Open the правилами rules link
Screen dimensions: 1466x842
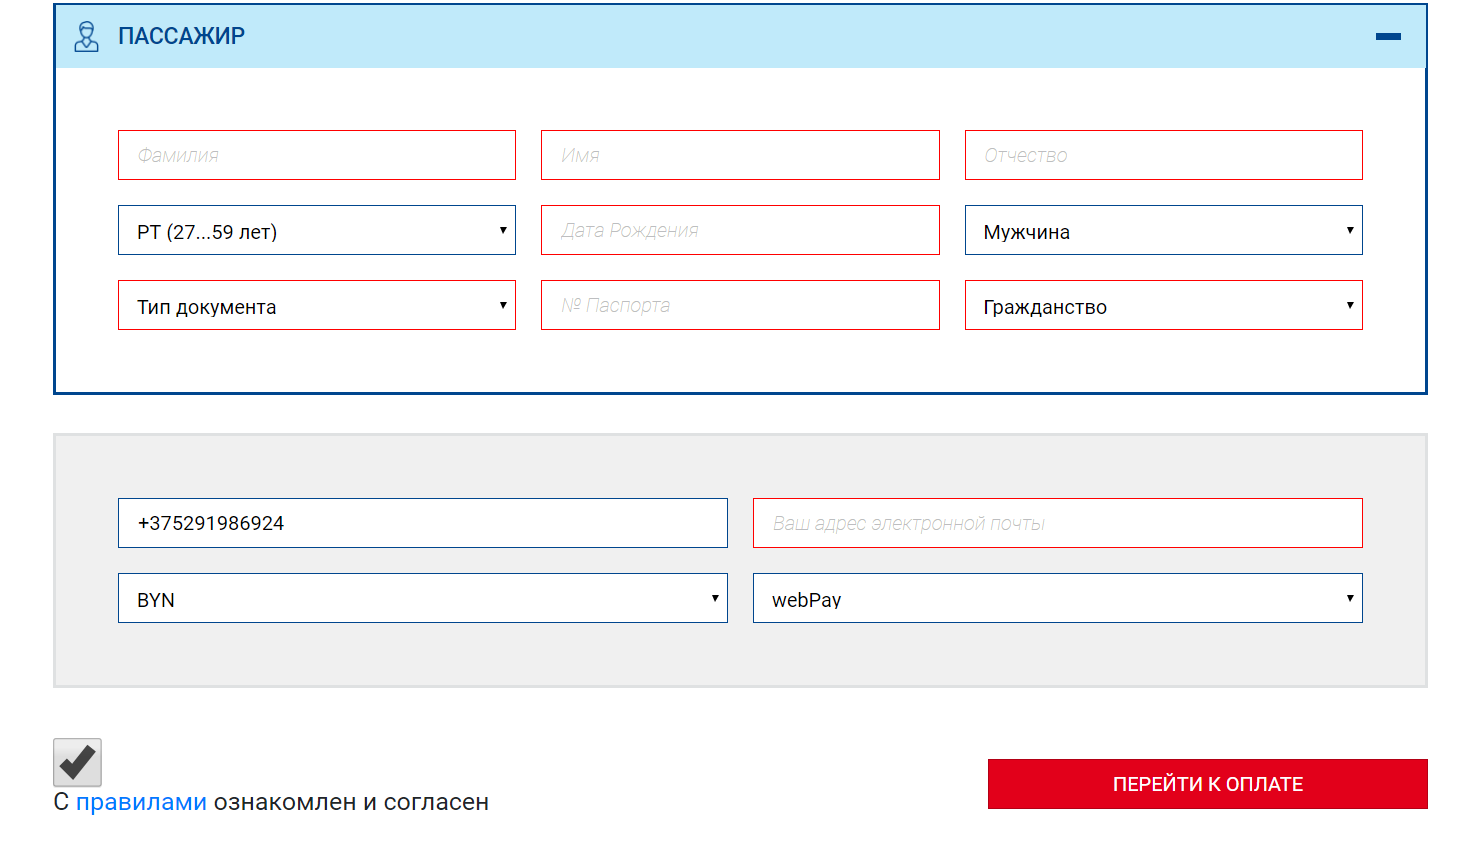(141, 802)
